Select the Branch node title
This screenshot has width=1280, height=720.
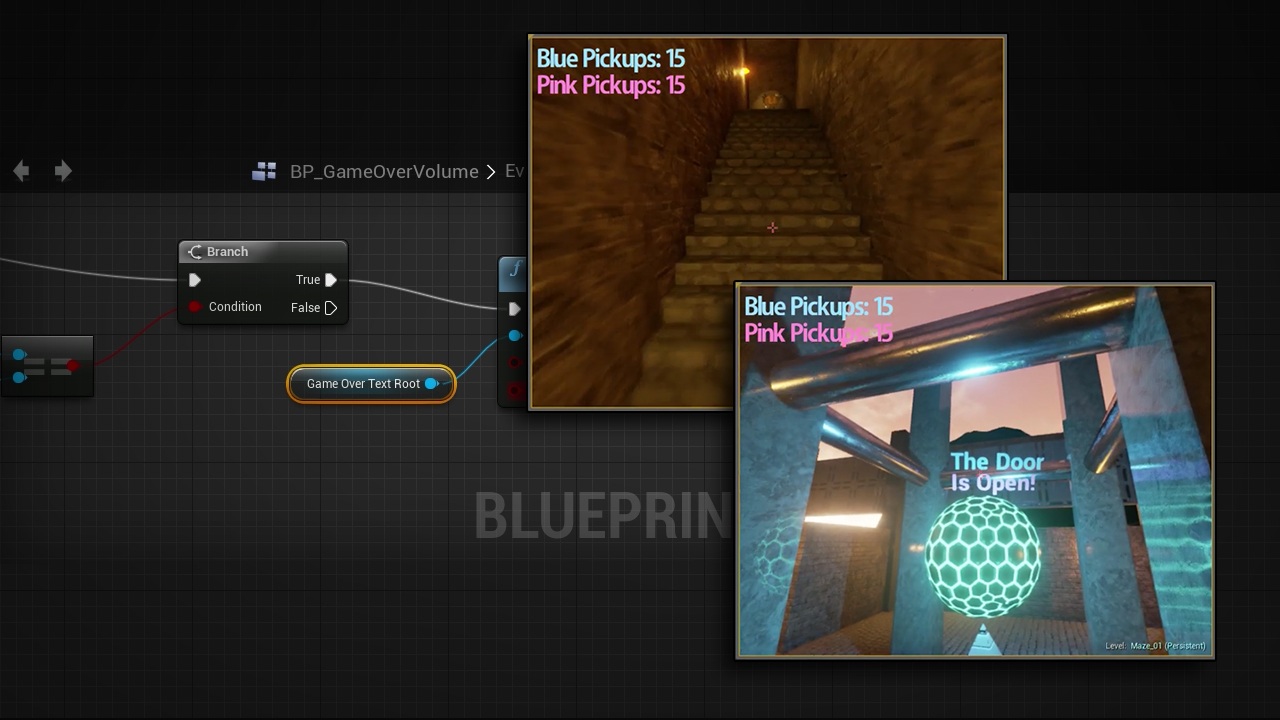tap(228, 252)
